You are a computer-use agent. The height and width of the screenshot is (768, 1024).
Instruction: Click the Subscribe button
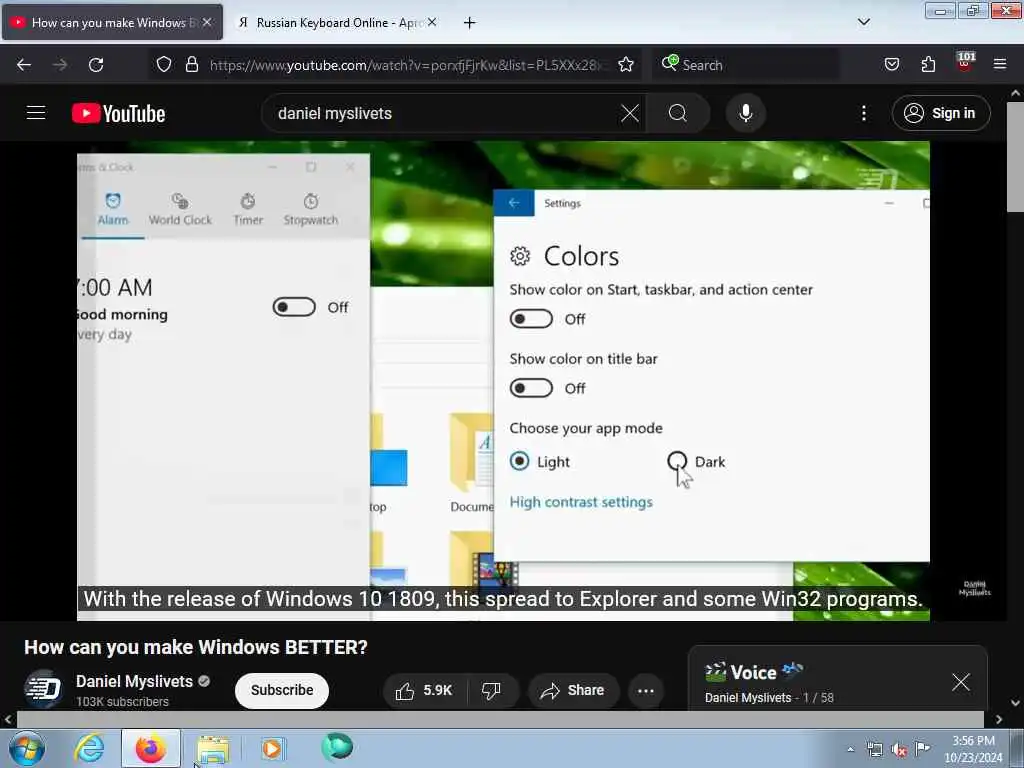(x=281, y=690)
